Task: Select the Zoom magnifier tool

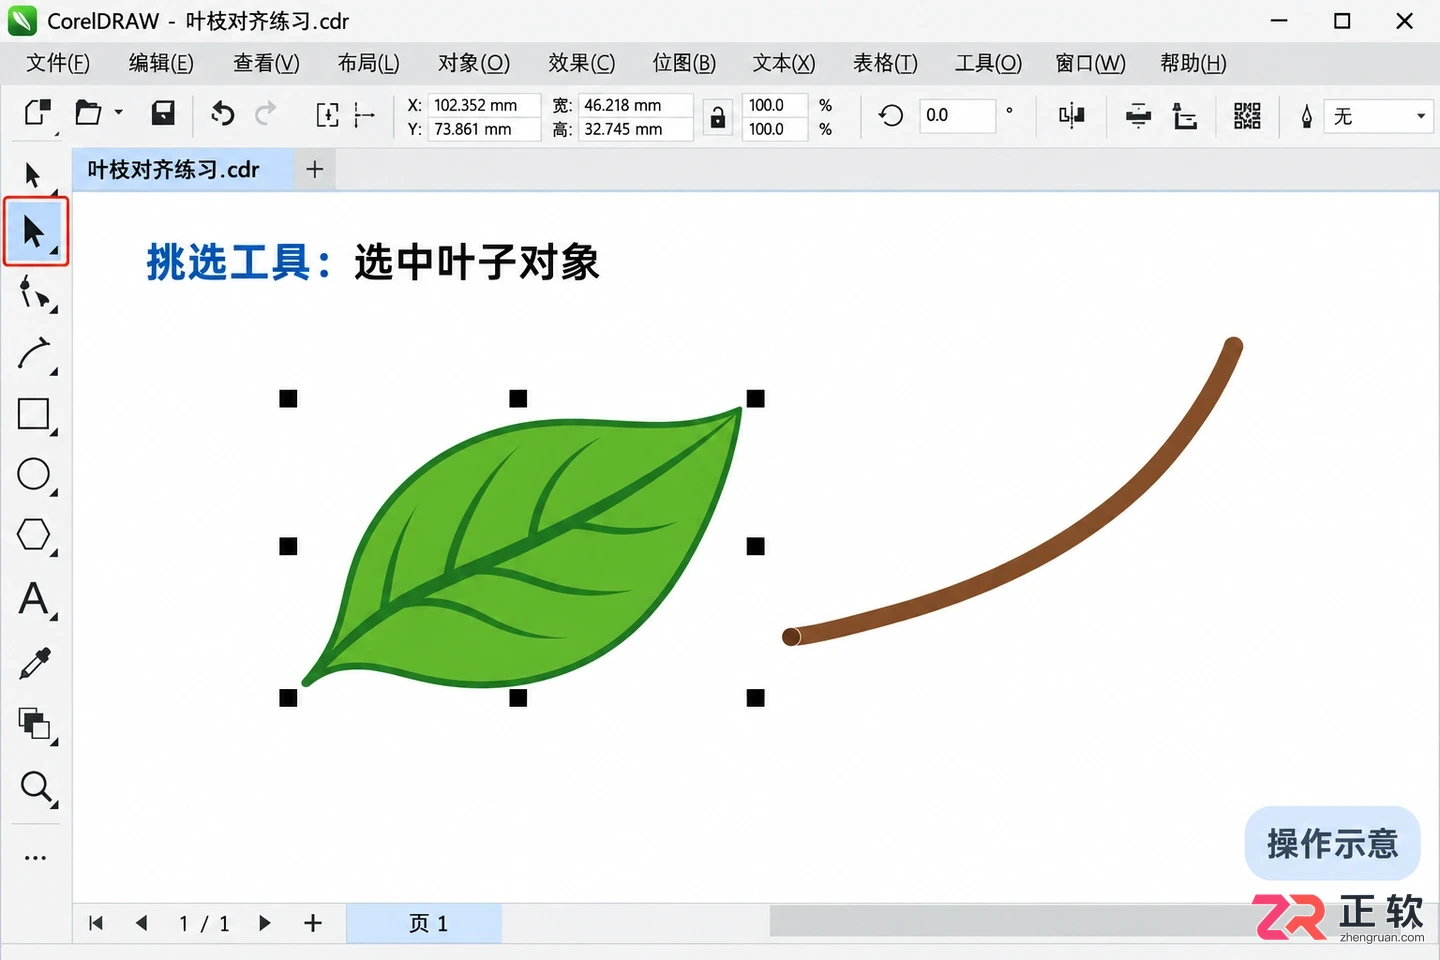Action: (x=37, y=788)
